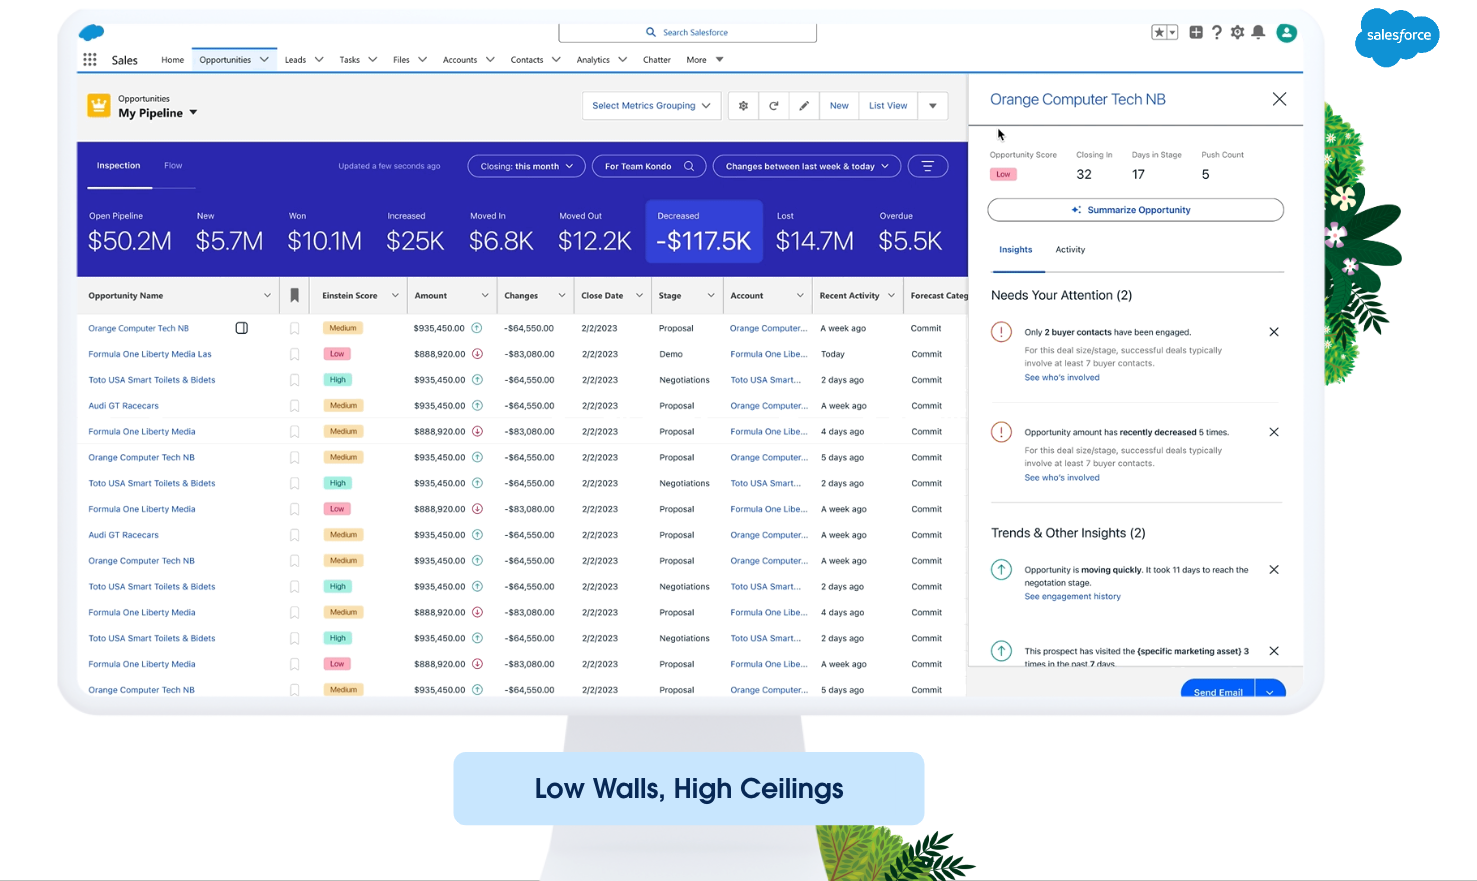This screenshot has width=1477, height=881.
Task: Bookmark the Formula One Liberty Media Las row
Action: point(294,354)
